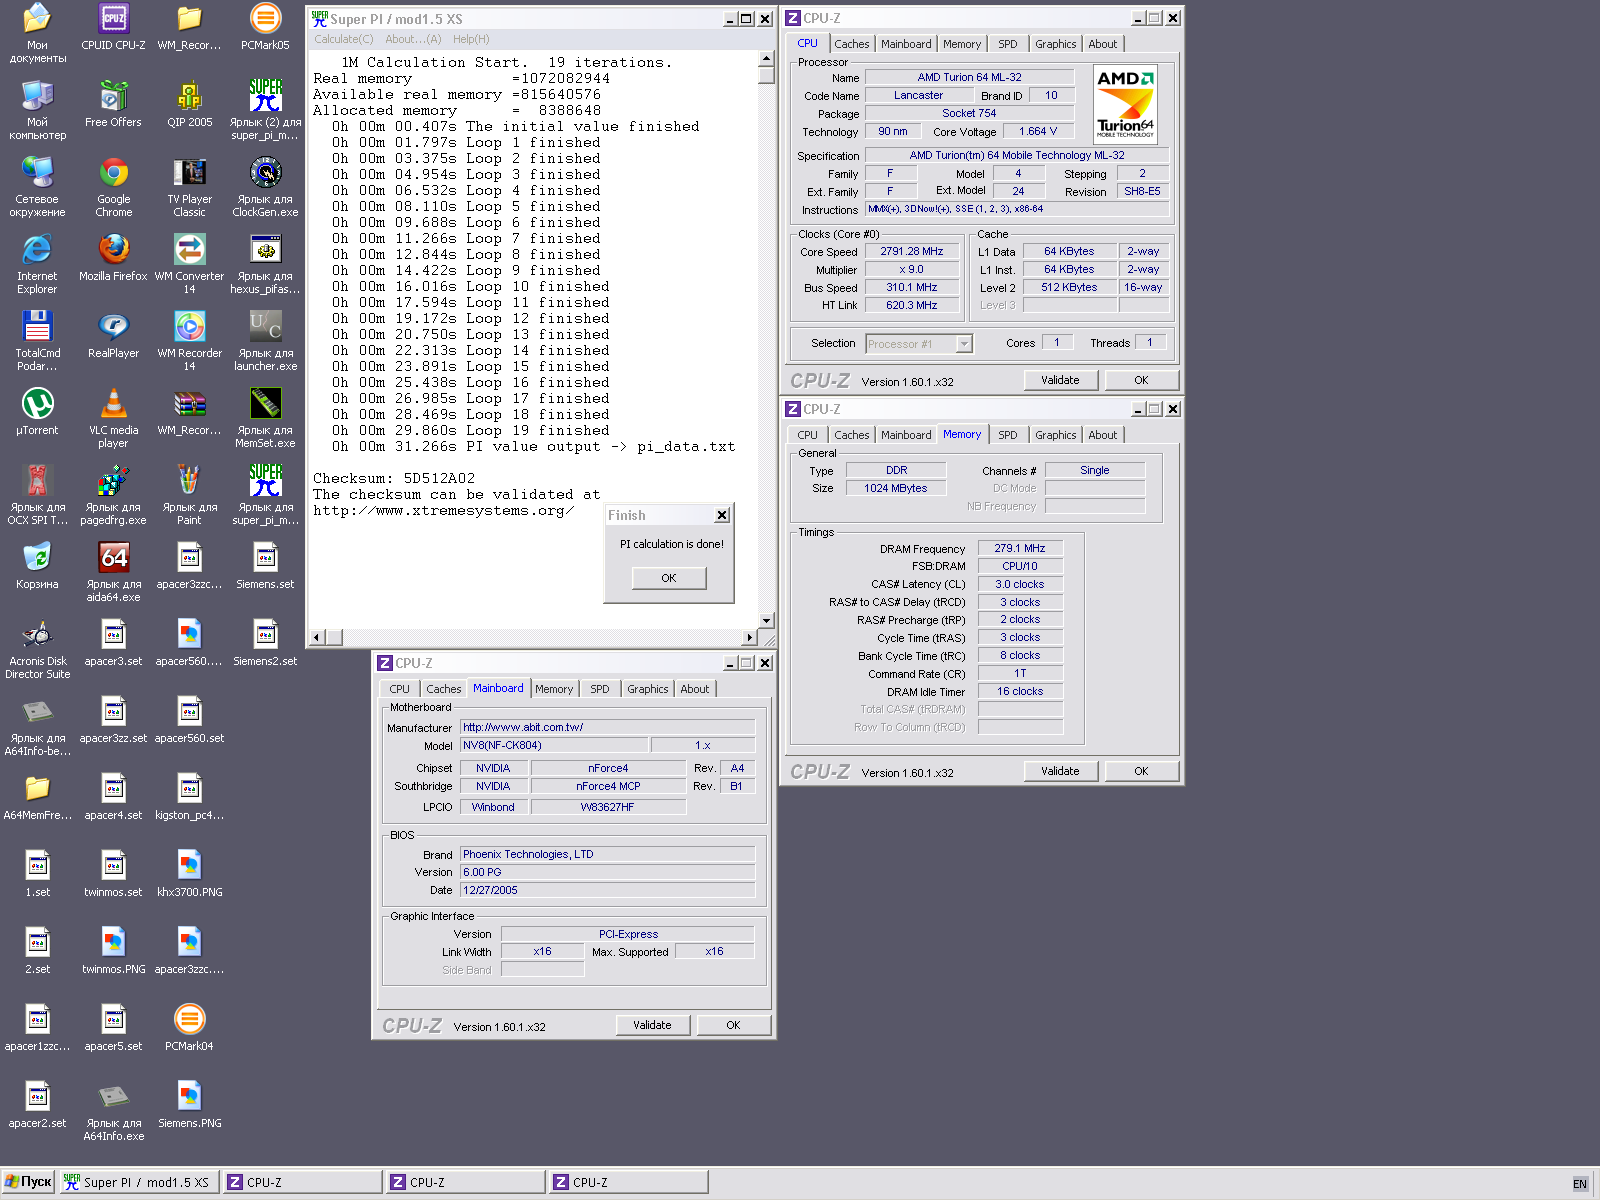This screenshot has width=1600, height=1200.
Task: Open the CPUID CPU-Z desktop icon
Action: point(113,27)
